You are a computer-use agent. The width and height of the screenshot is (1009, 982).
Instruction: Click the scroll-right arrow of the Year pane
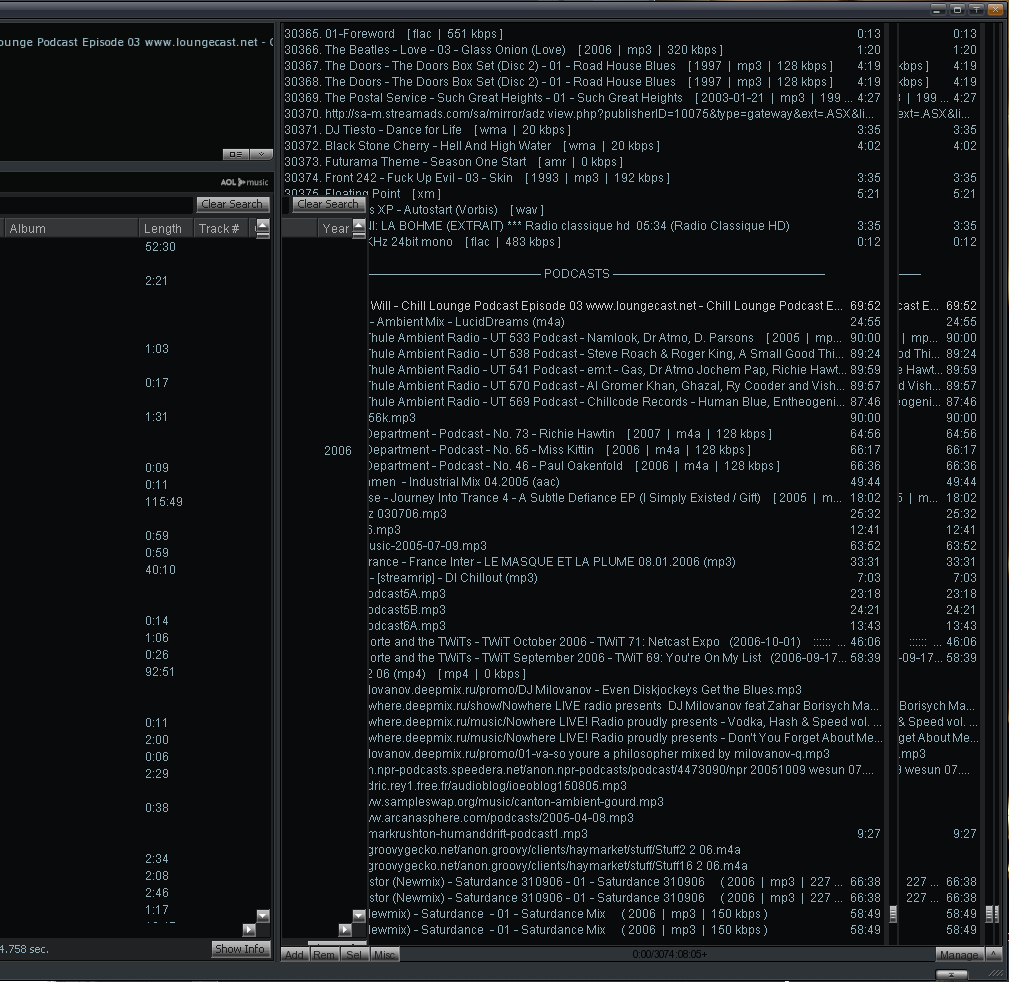(346, 929)
